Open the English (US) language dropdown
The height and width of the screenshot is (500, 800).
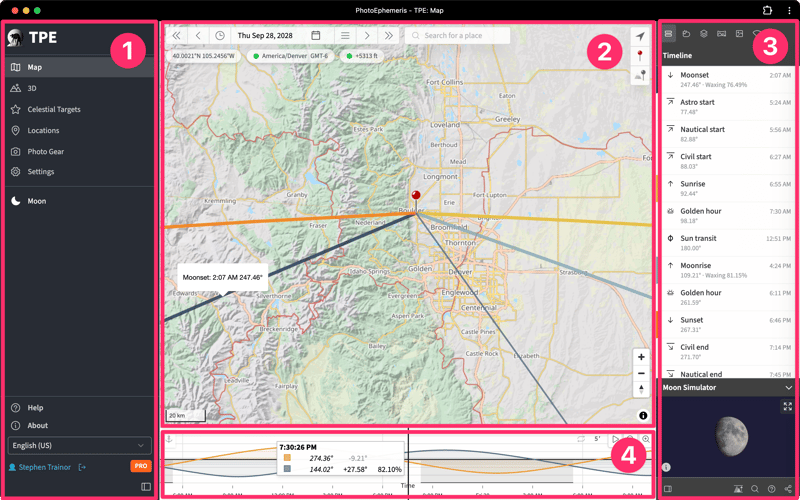(x=80, y=445)
